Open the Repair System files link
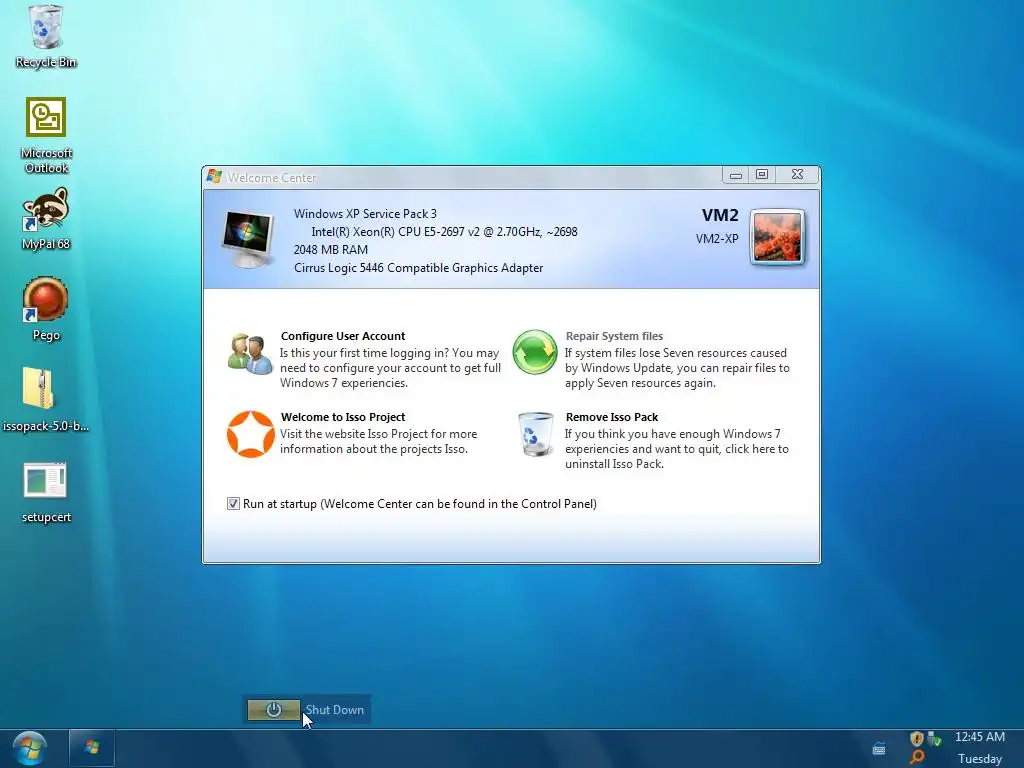 click(x=614, y=336)
